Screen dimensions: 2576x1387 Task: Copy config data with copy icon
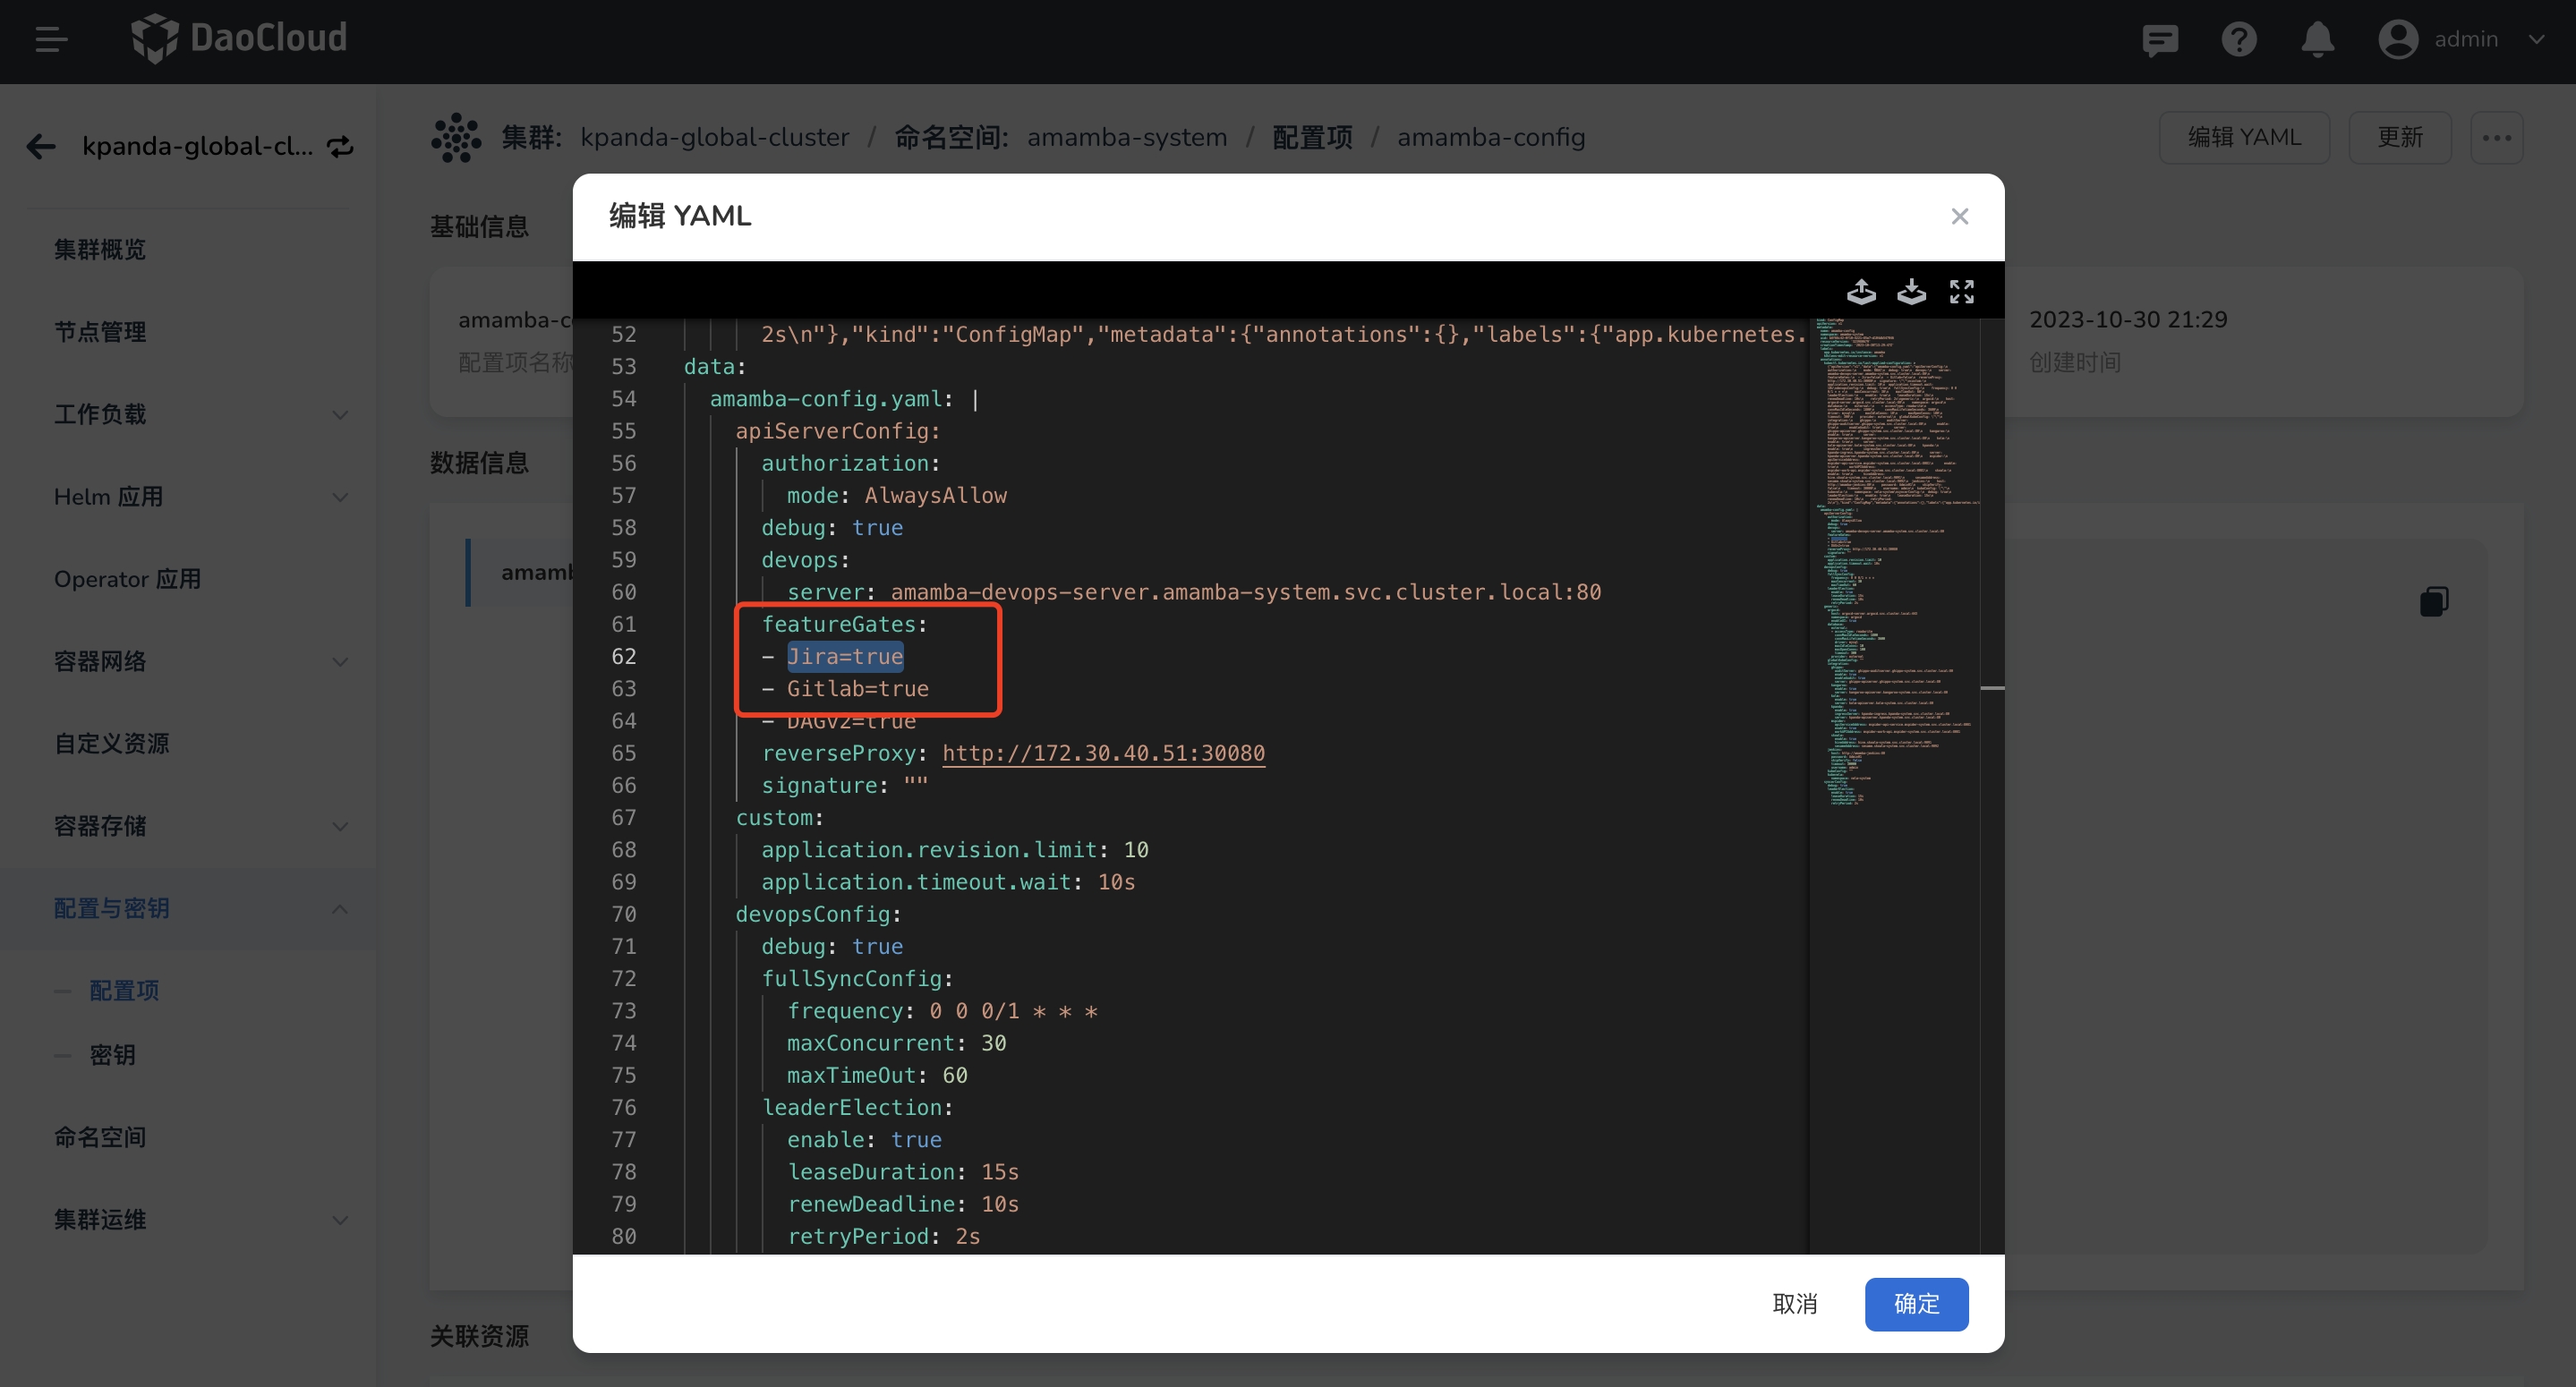pos(2433,601)
